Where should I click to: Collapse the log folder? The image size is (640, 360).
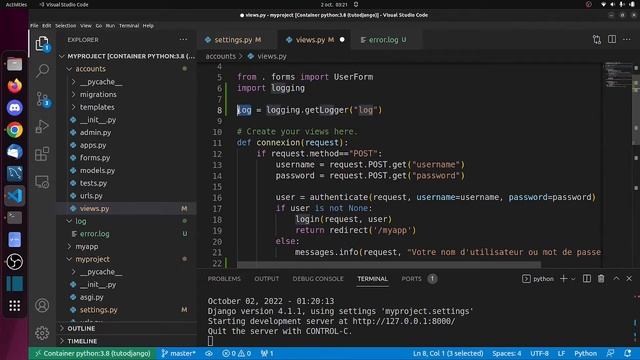pyautogui.click(x=69, y=221)
